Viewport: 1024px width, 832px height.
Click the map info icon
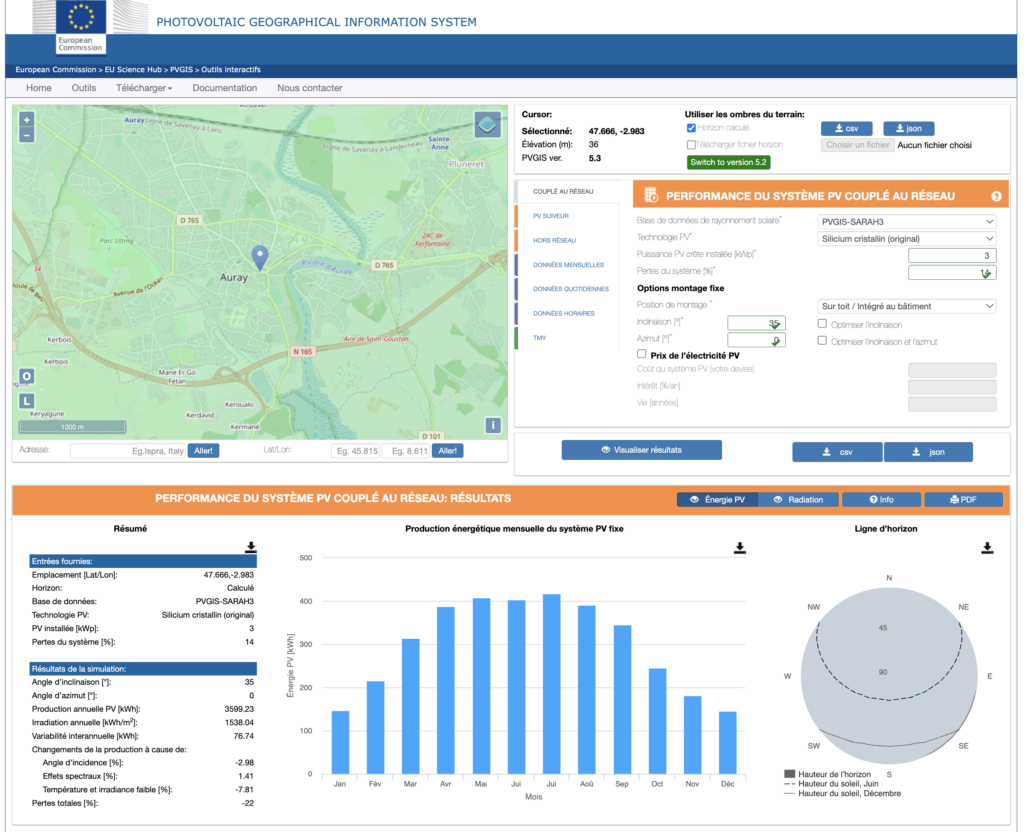point(493,425)
